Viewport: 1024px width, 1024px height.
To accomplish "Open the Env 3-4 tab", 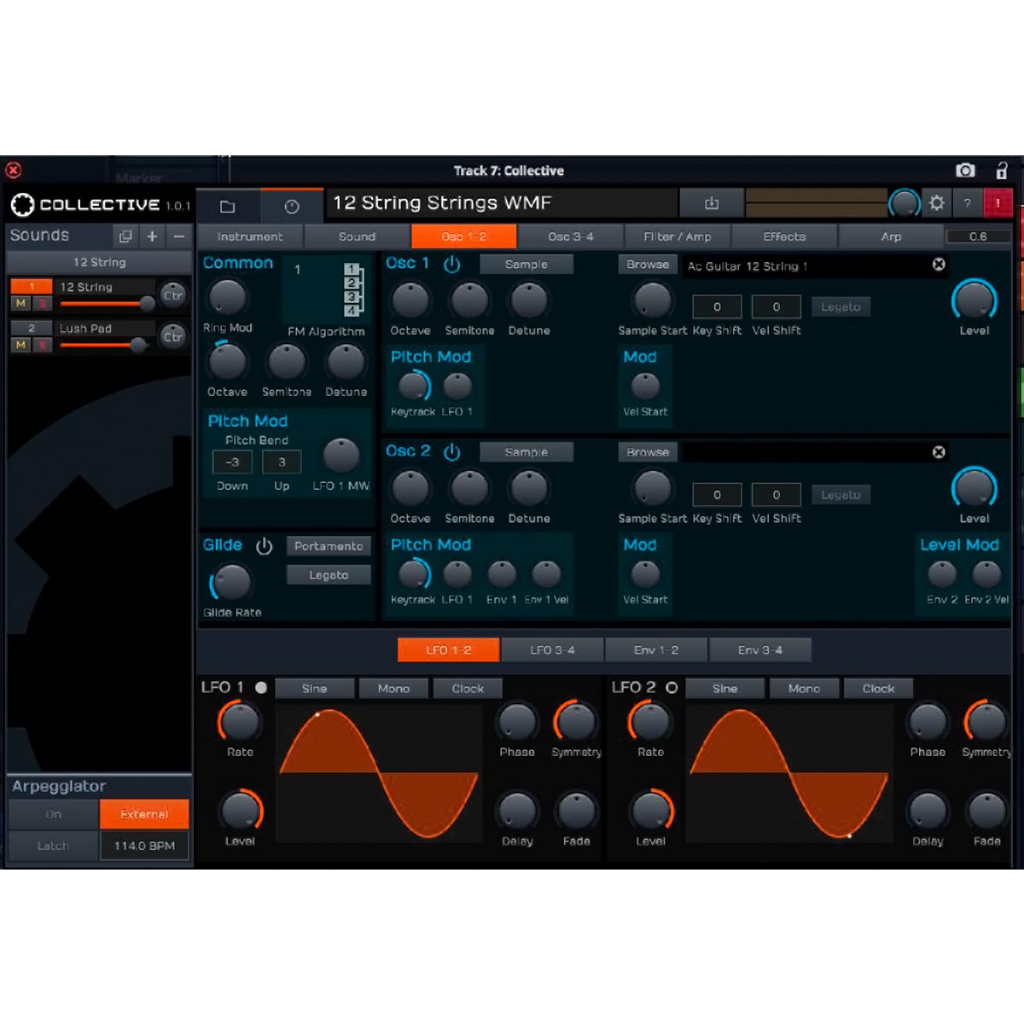I will [760, 650].
